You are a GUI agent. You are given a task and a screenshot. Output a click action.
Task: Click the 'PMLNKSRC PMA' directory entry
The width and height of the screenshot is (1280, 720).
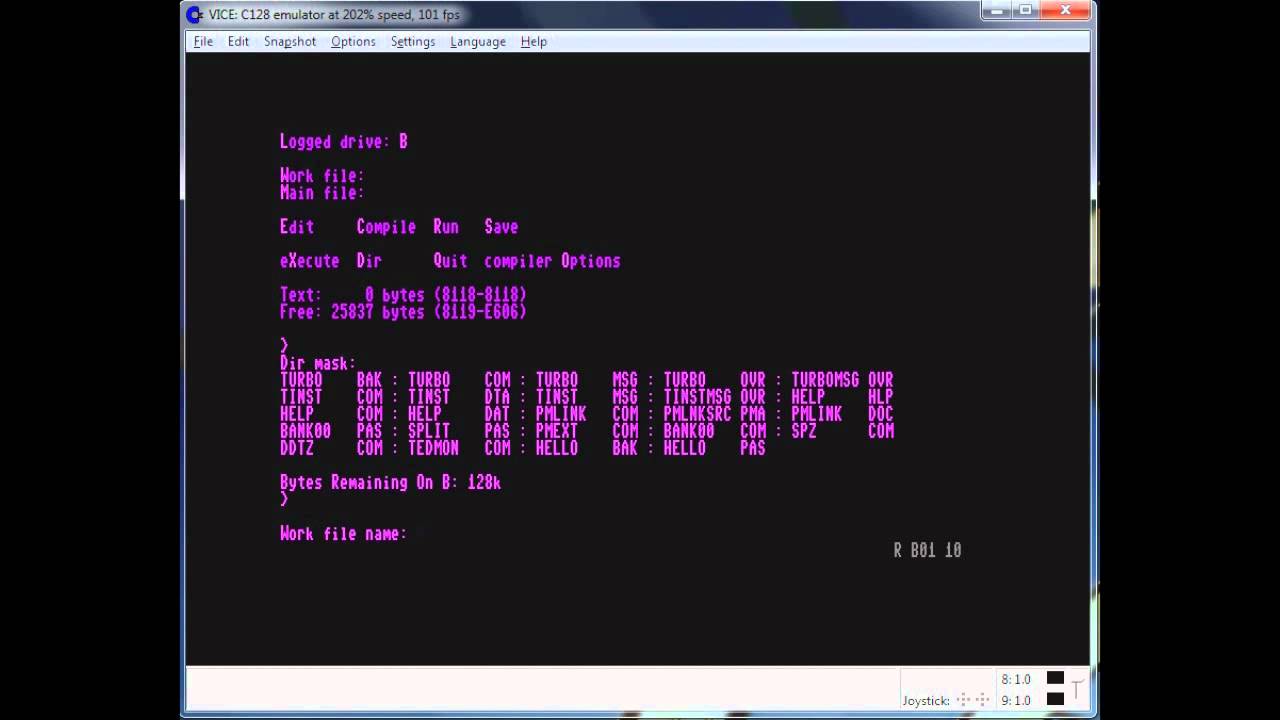(x=715, y=414)
